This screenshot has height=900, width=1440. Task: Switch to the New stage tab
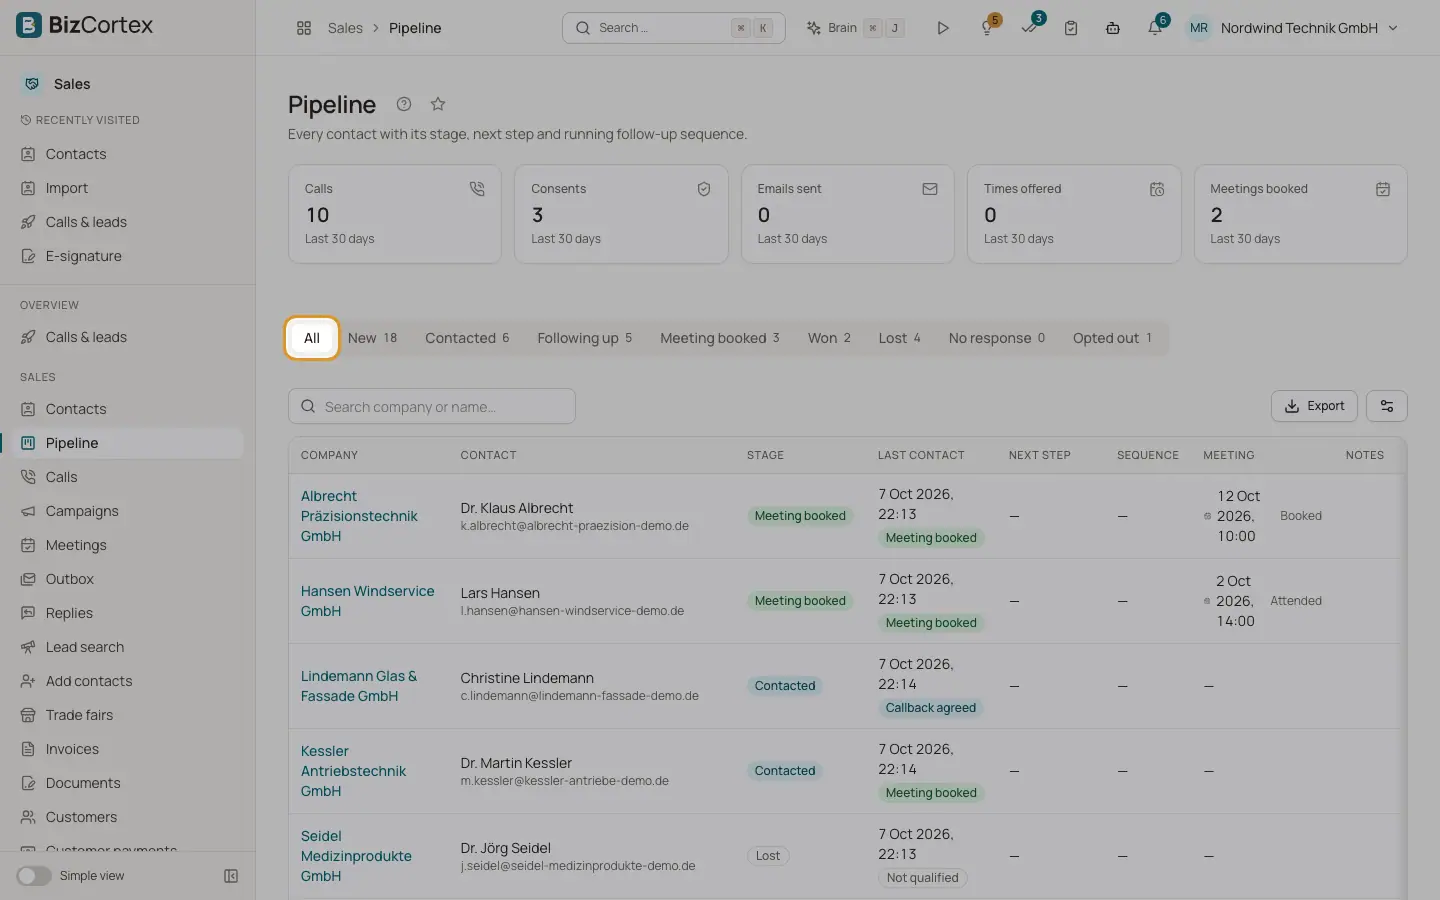372,338
